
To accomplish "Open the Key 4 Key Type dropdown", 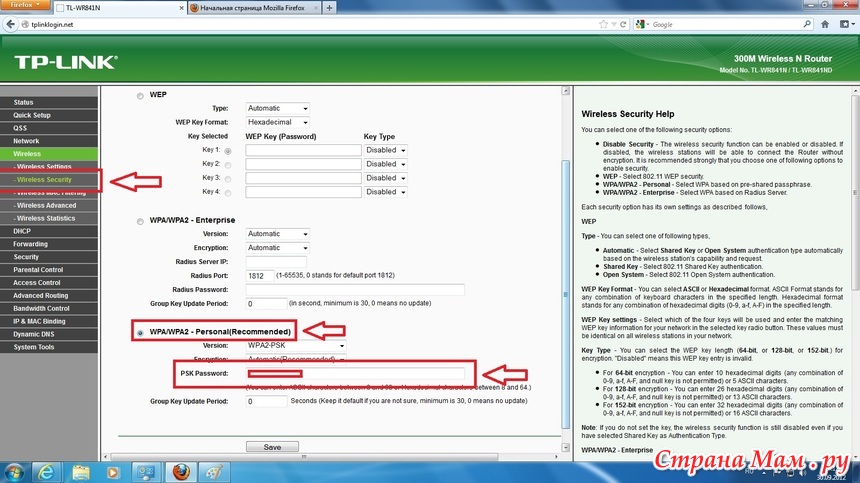I will coord(386,192).
